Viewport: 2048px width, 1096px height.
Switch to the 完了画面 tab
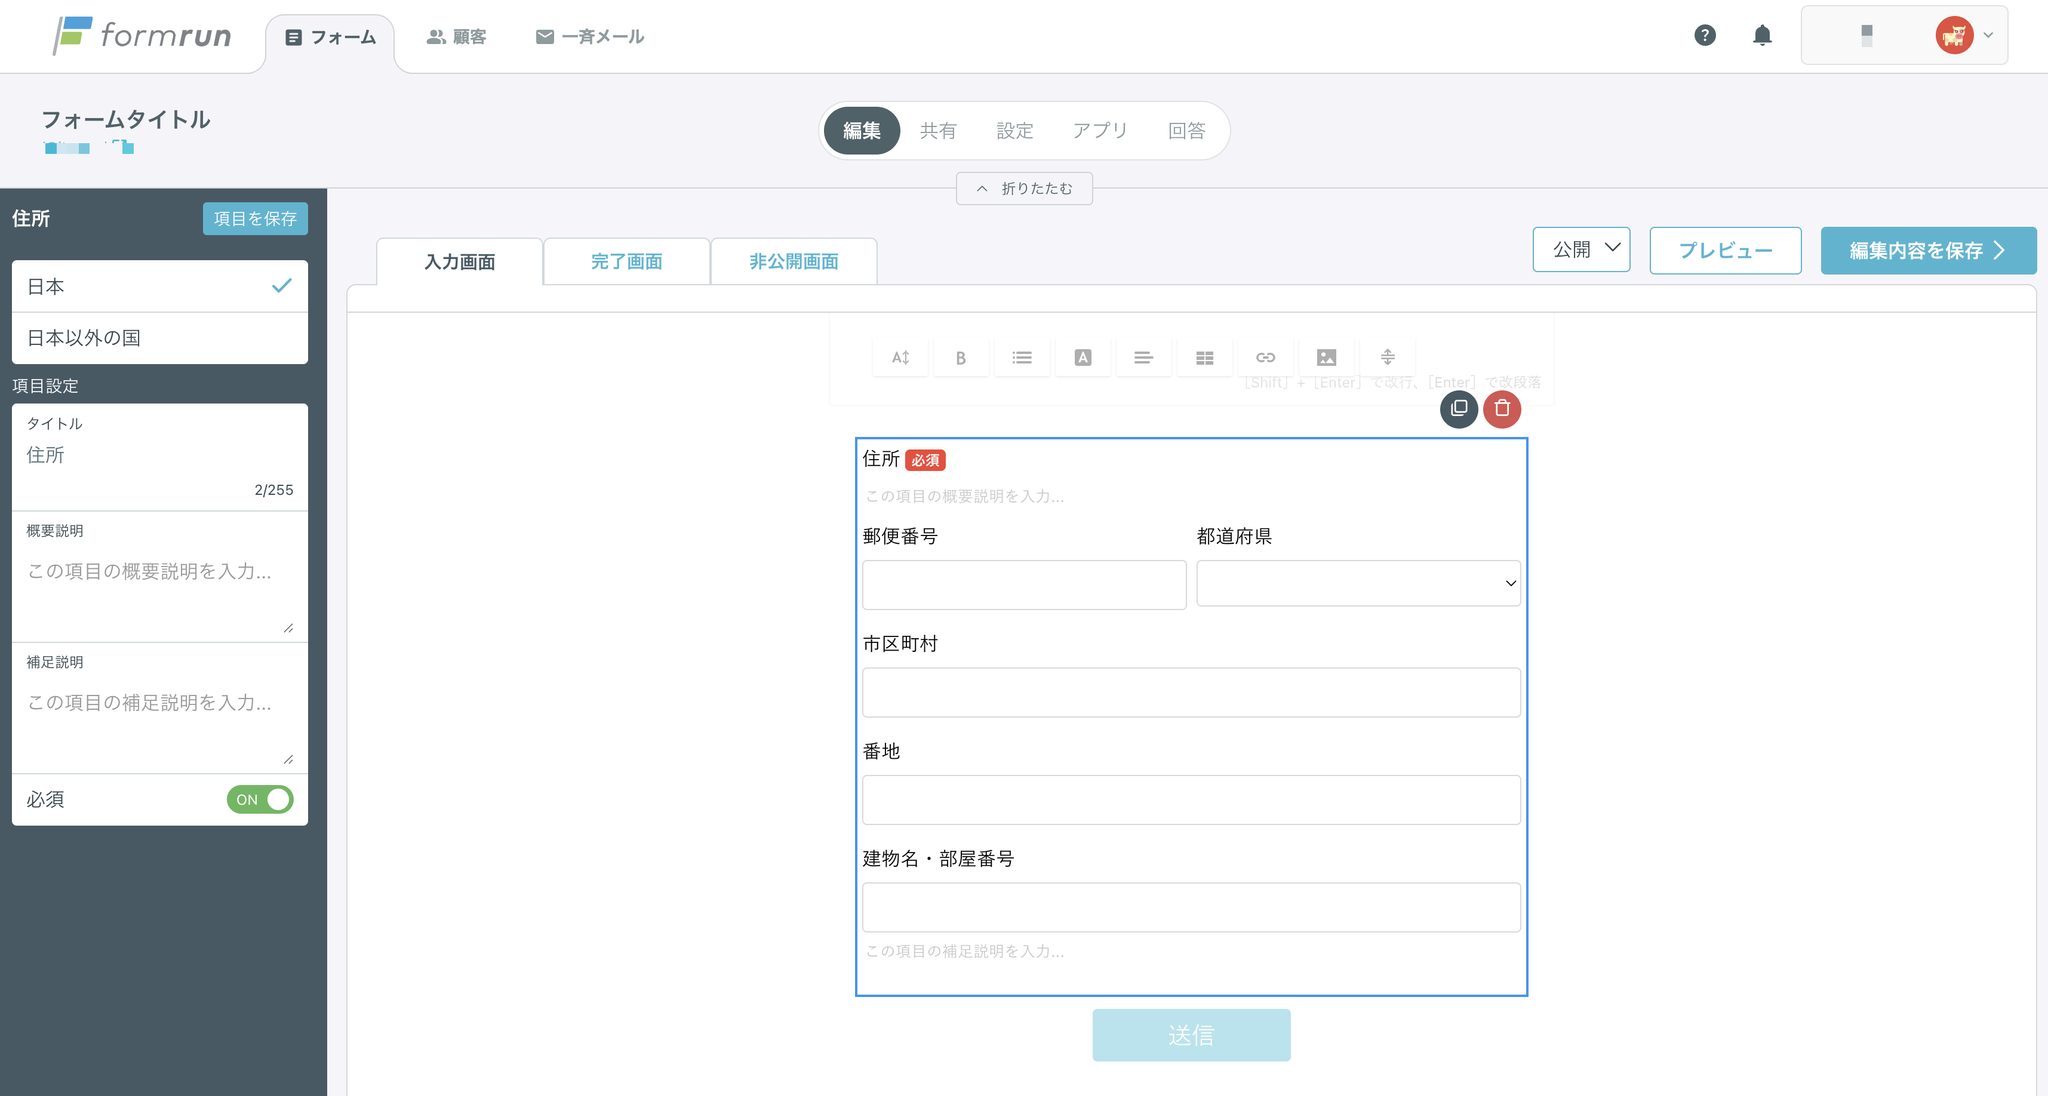626,262
